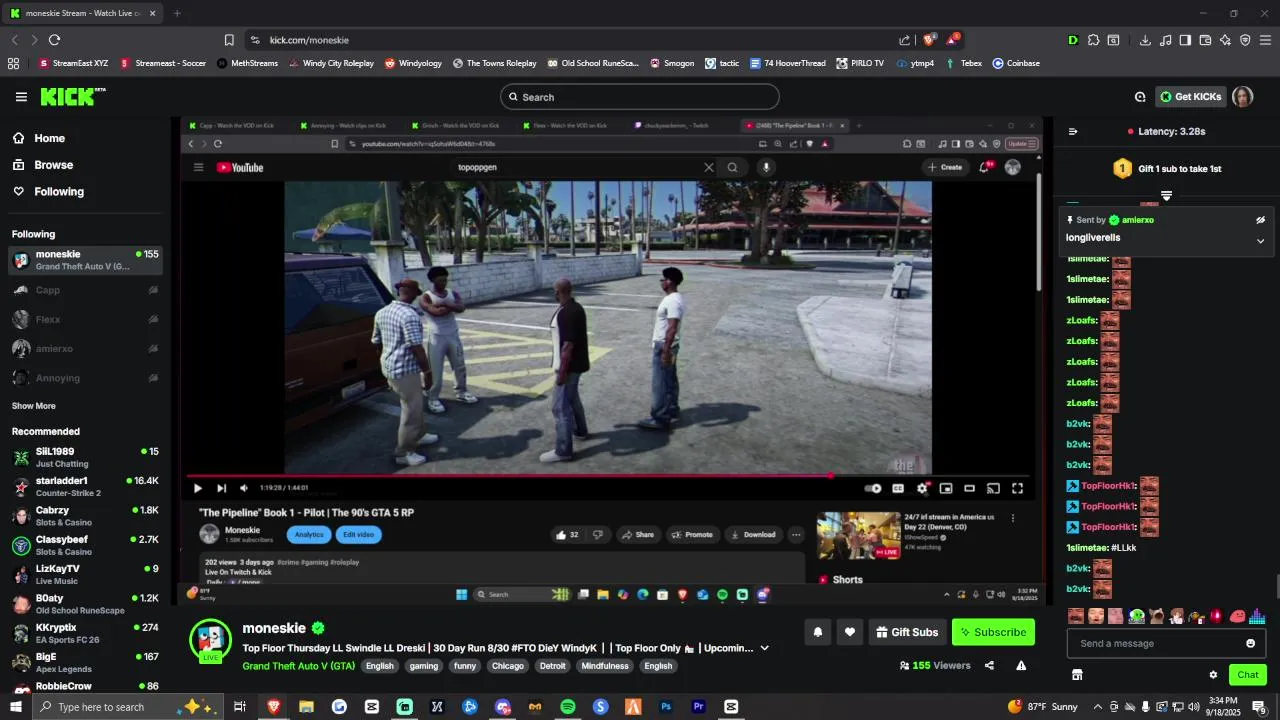Open Premiere Pro from the taskbar
Screen dimensions: 1280x720
pyautogui.click(x=699, y=707)
